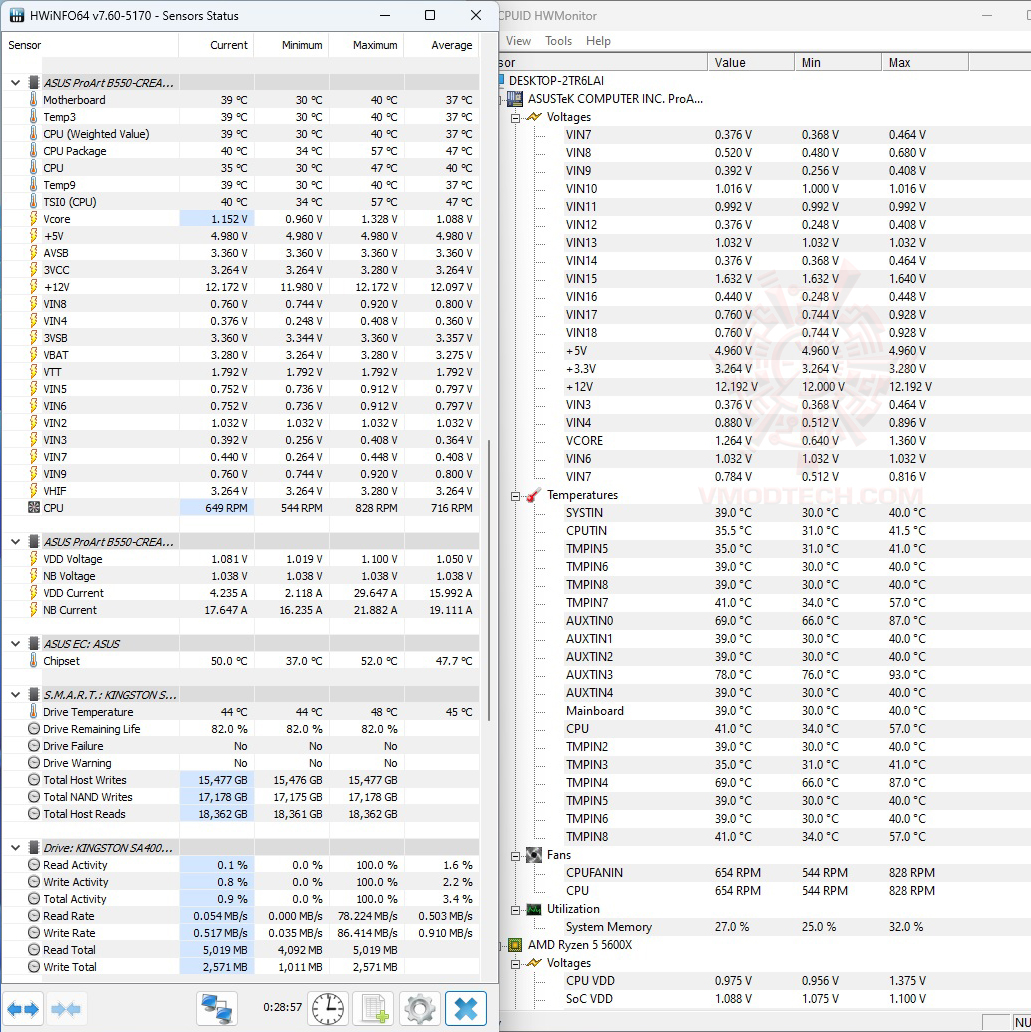This screenshot has width=1031, height=1032.
Task: Click the Chipset thermometer icon
Action: click(x=34, y=660)
